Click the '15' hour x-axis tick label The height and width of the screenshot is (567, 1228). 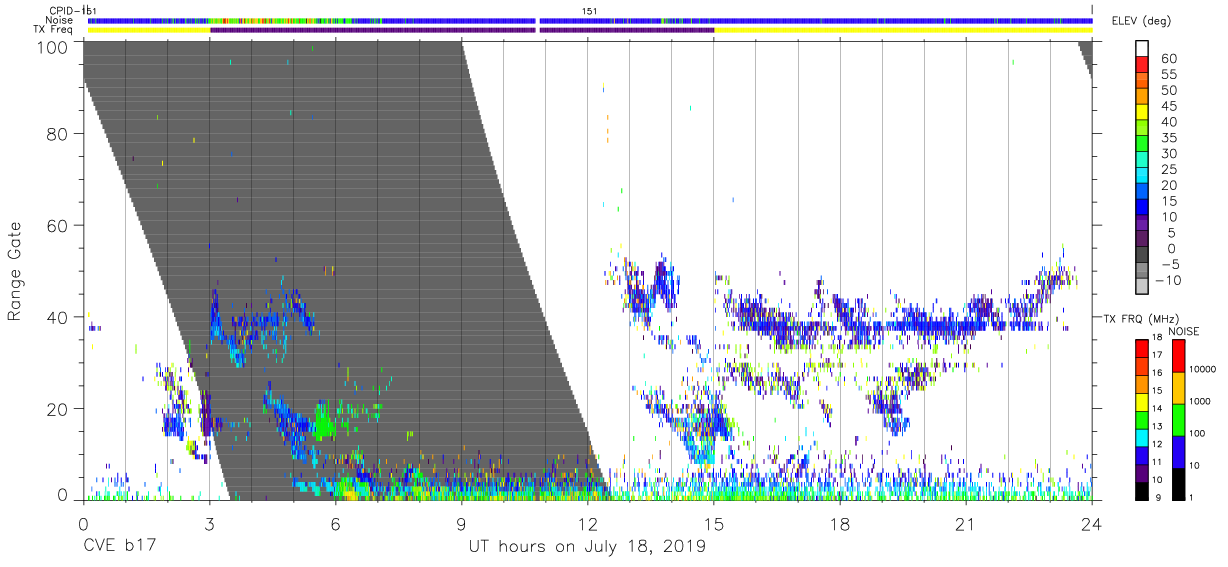tap(714, 525)
